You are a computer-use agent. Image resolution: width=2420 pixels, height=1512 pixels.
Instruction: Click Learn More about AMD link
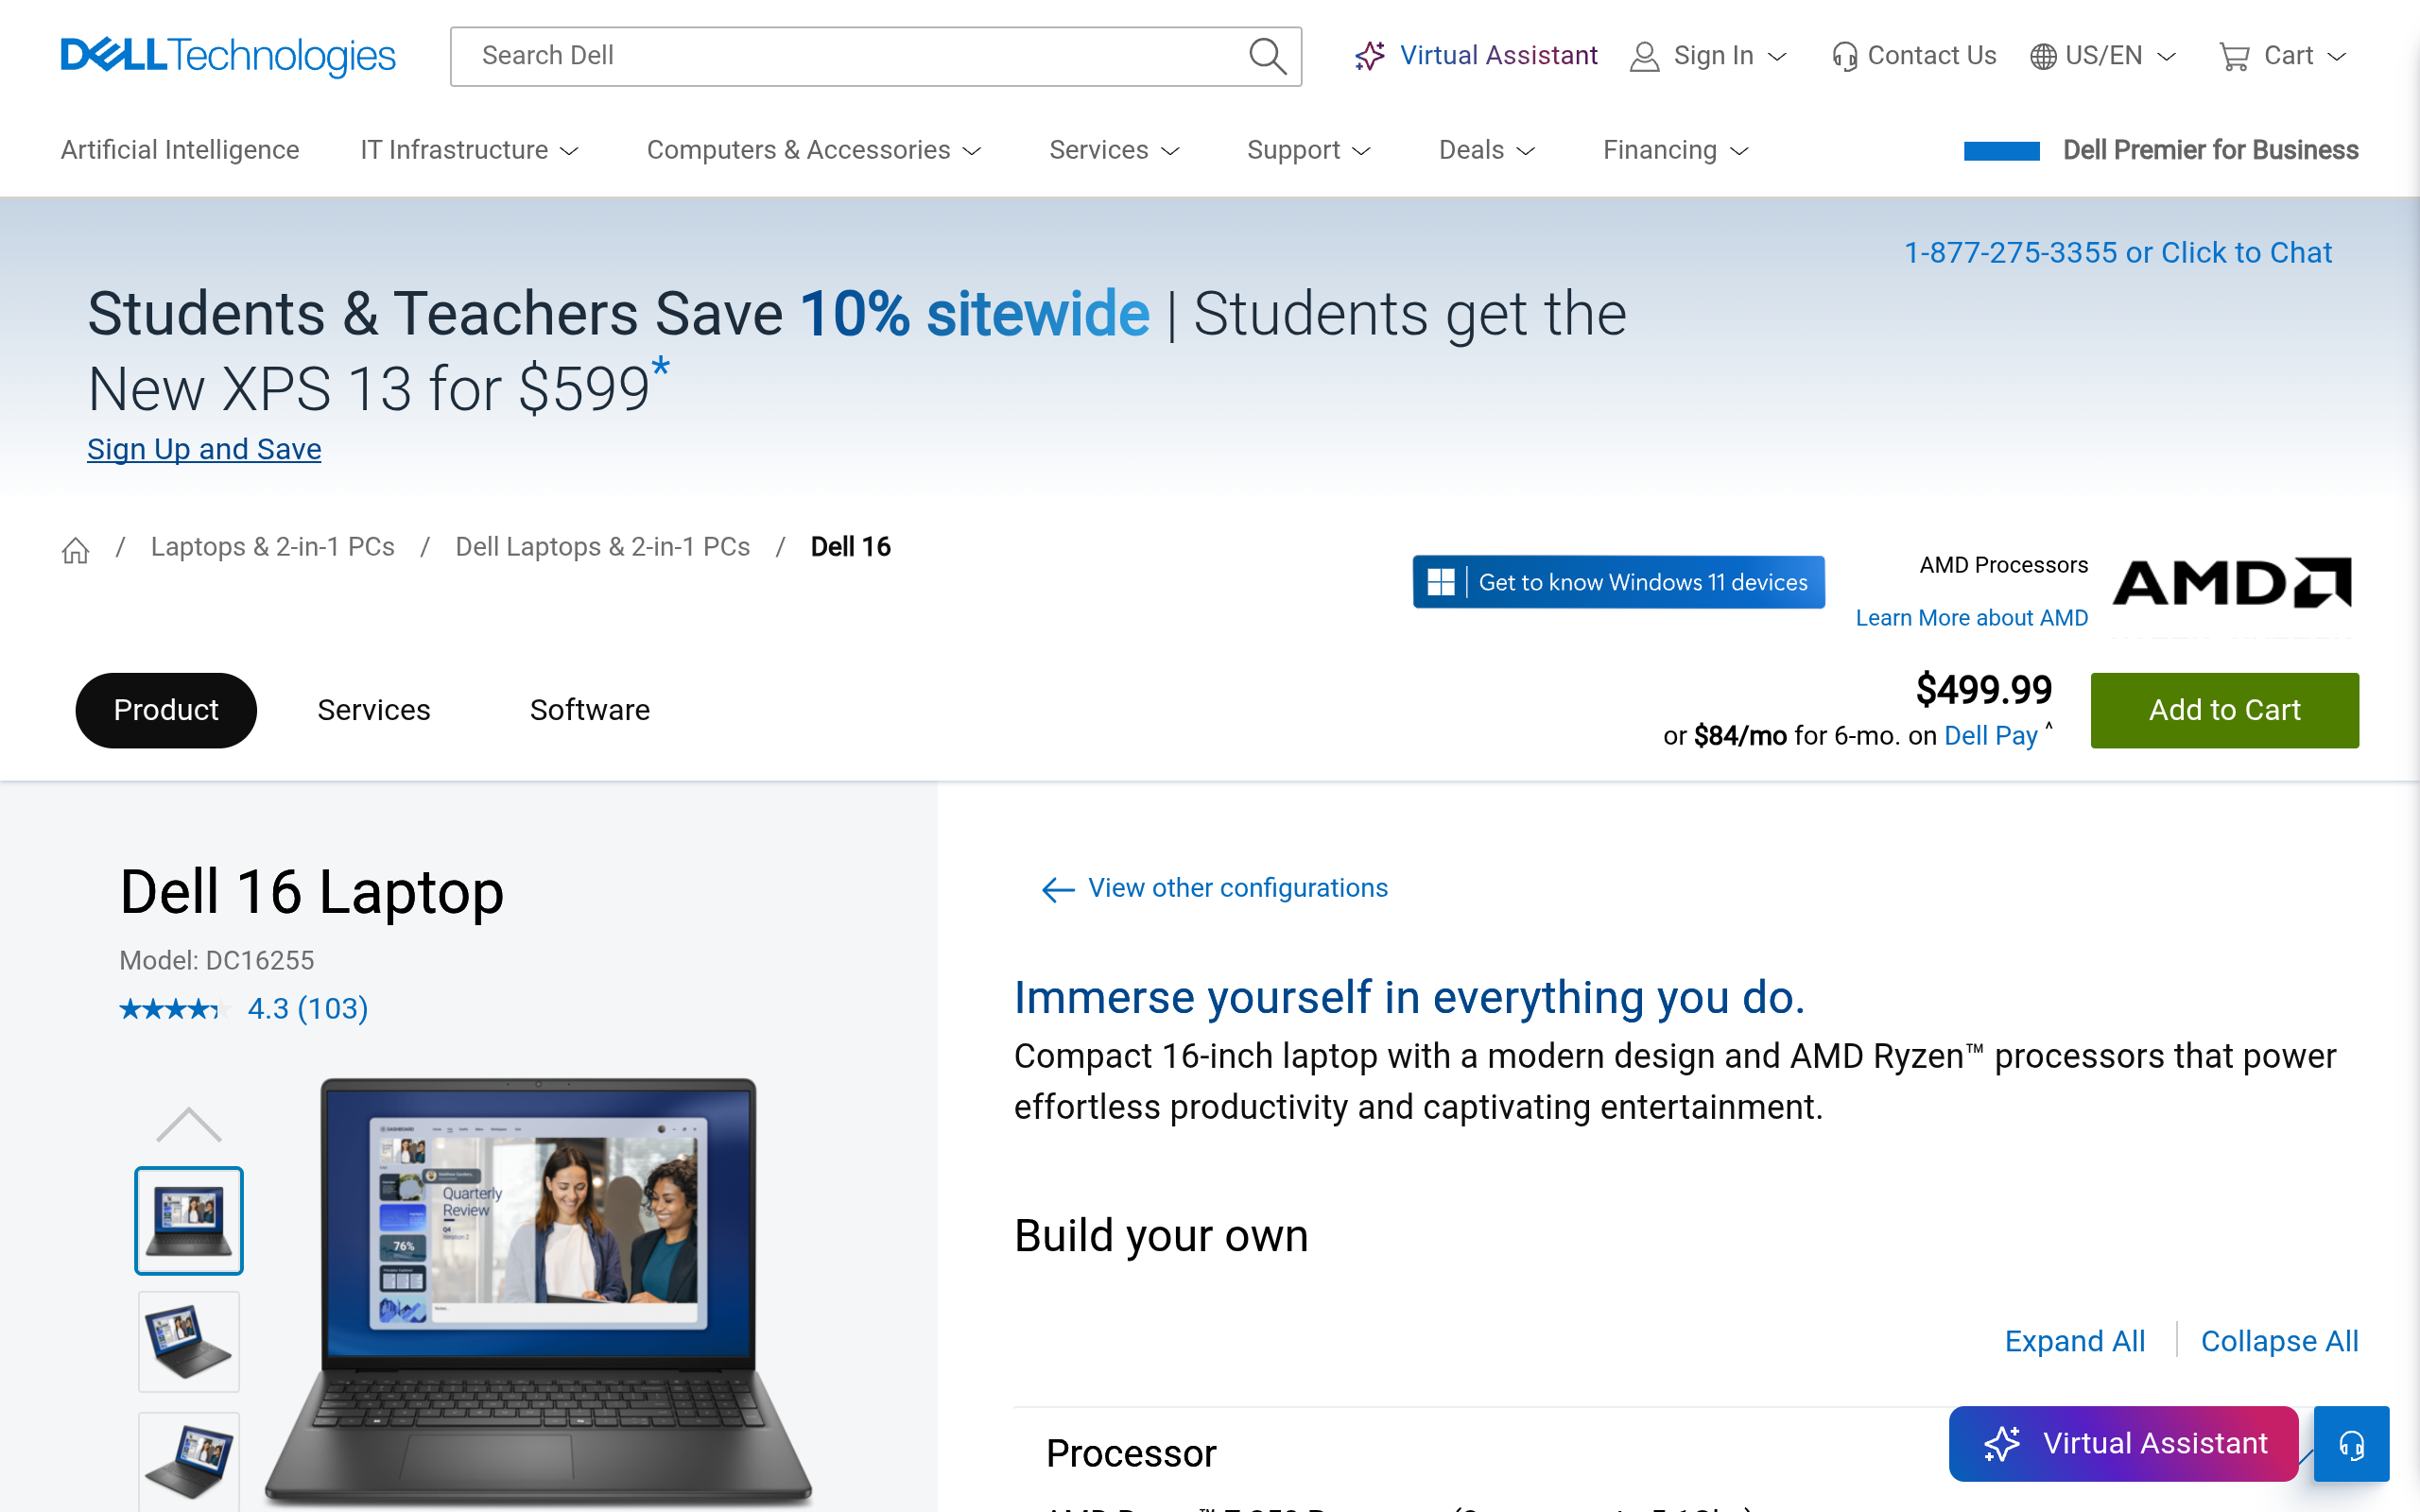[x=1971, y=618]
